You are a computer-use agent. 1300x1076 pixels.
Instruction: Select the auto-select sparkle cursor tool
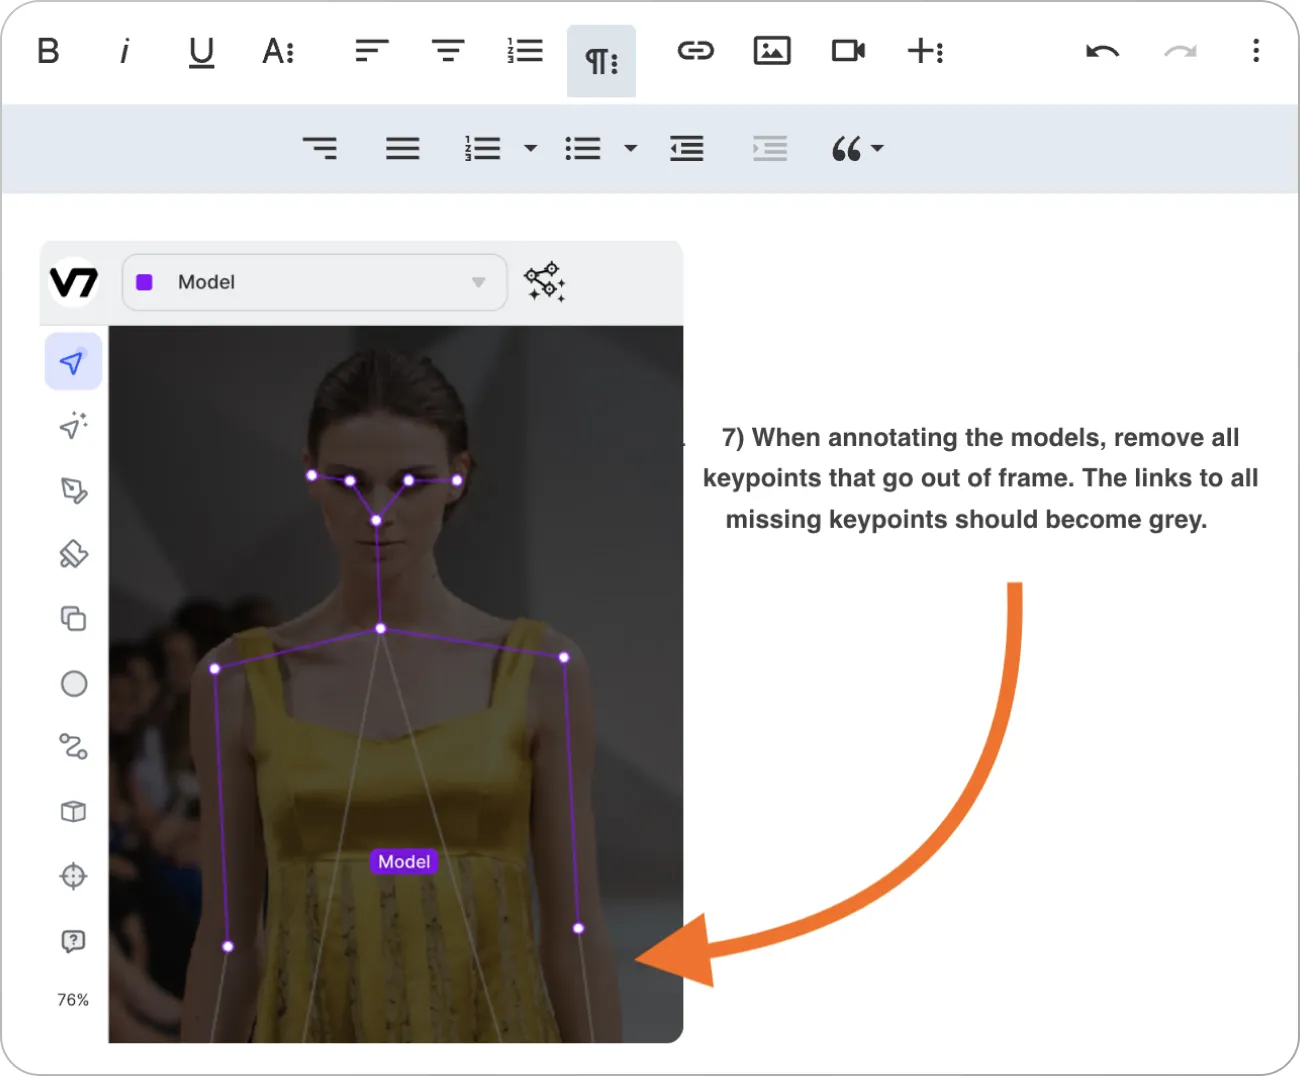[73, 426]
